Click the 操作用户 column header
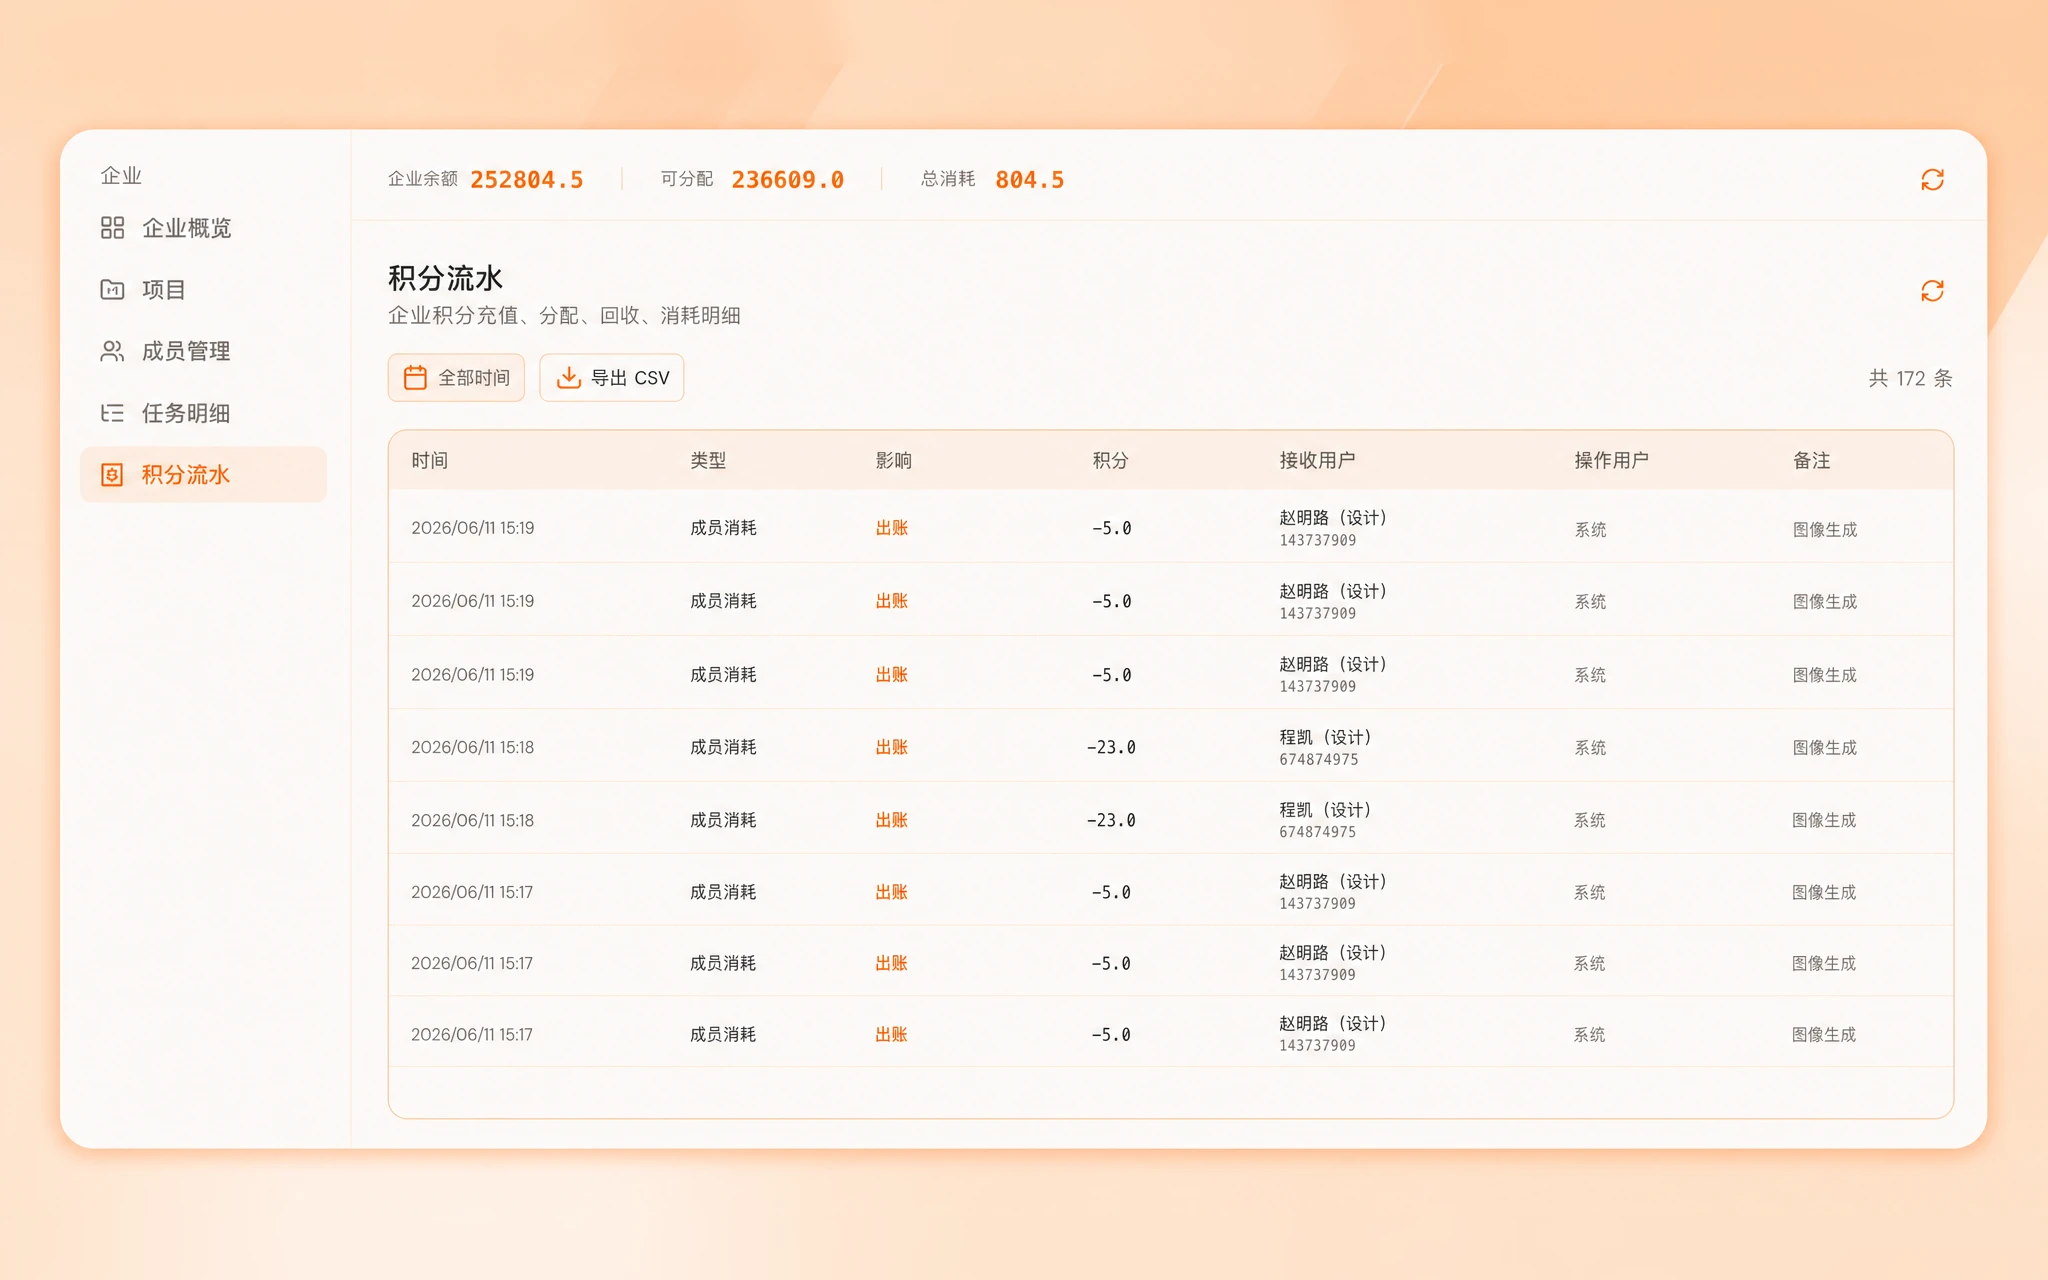 pos(1612,460)
